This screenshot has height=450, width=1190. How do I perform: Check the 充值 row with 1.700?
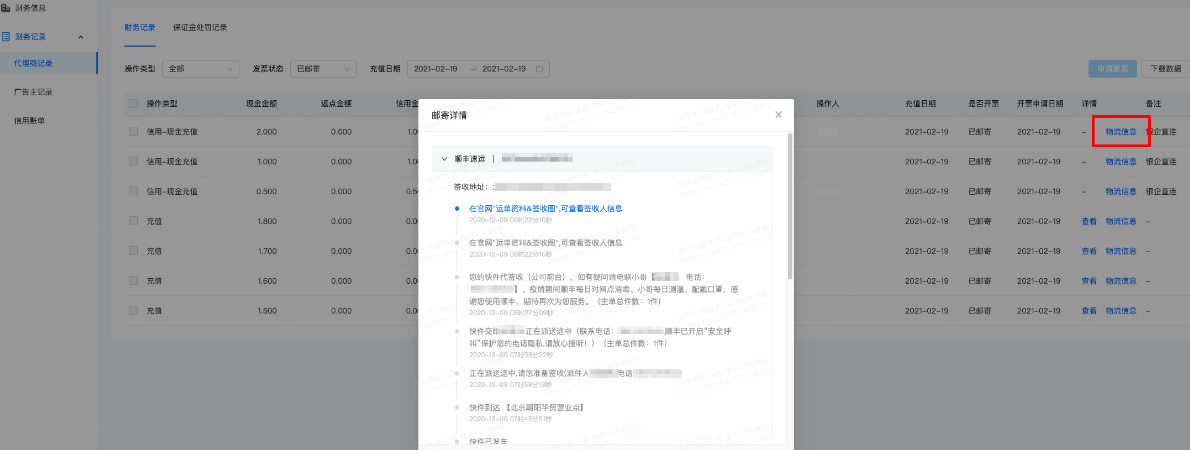(x=134, y=250)
